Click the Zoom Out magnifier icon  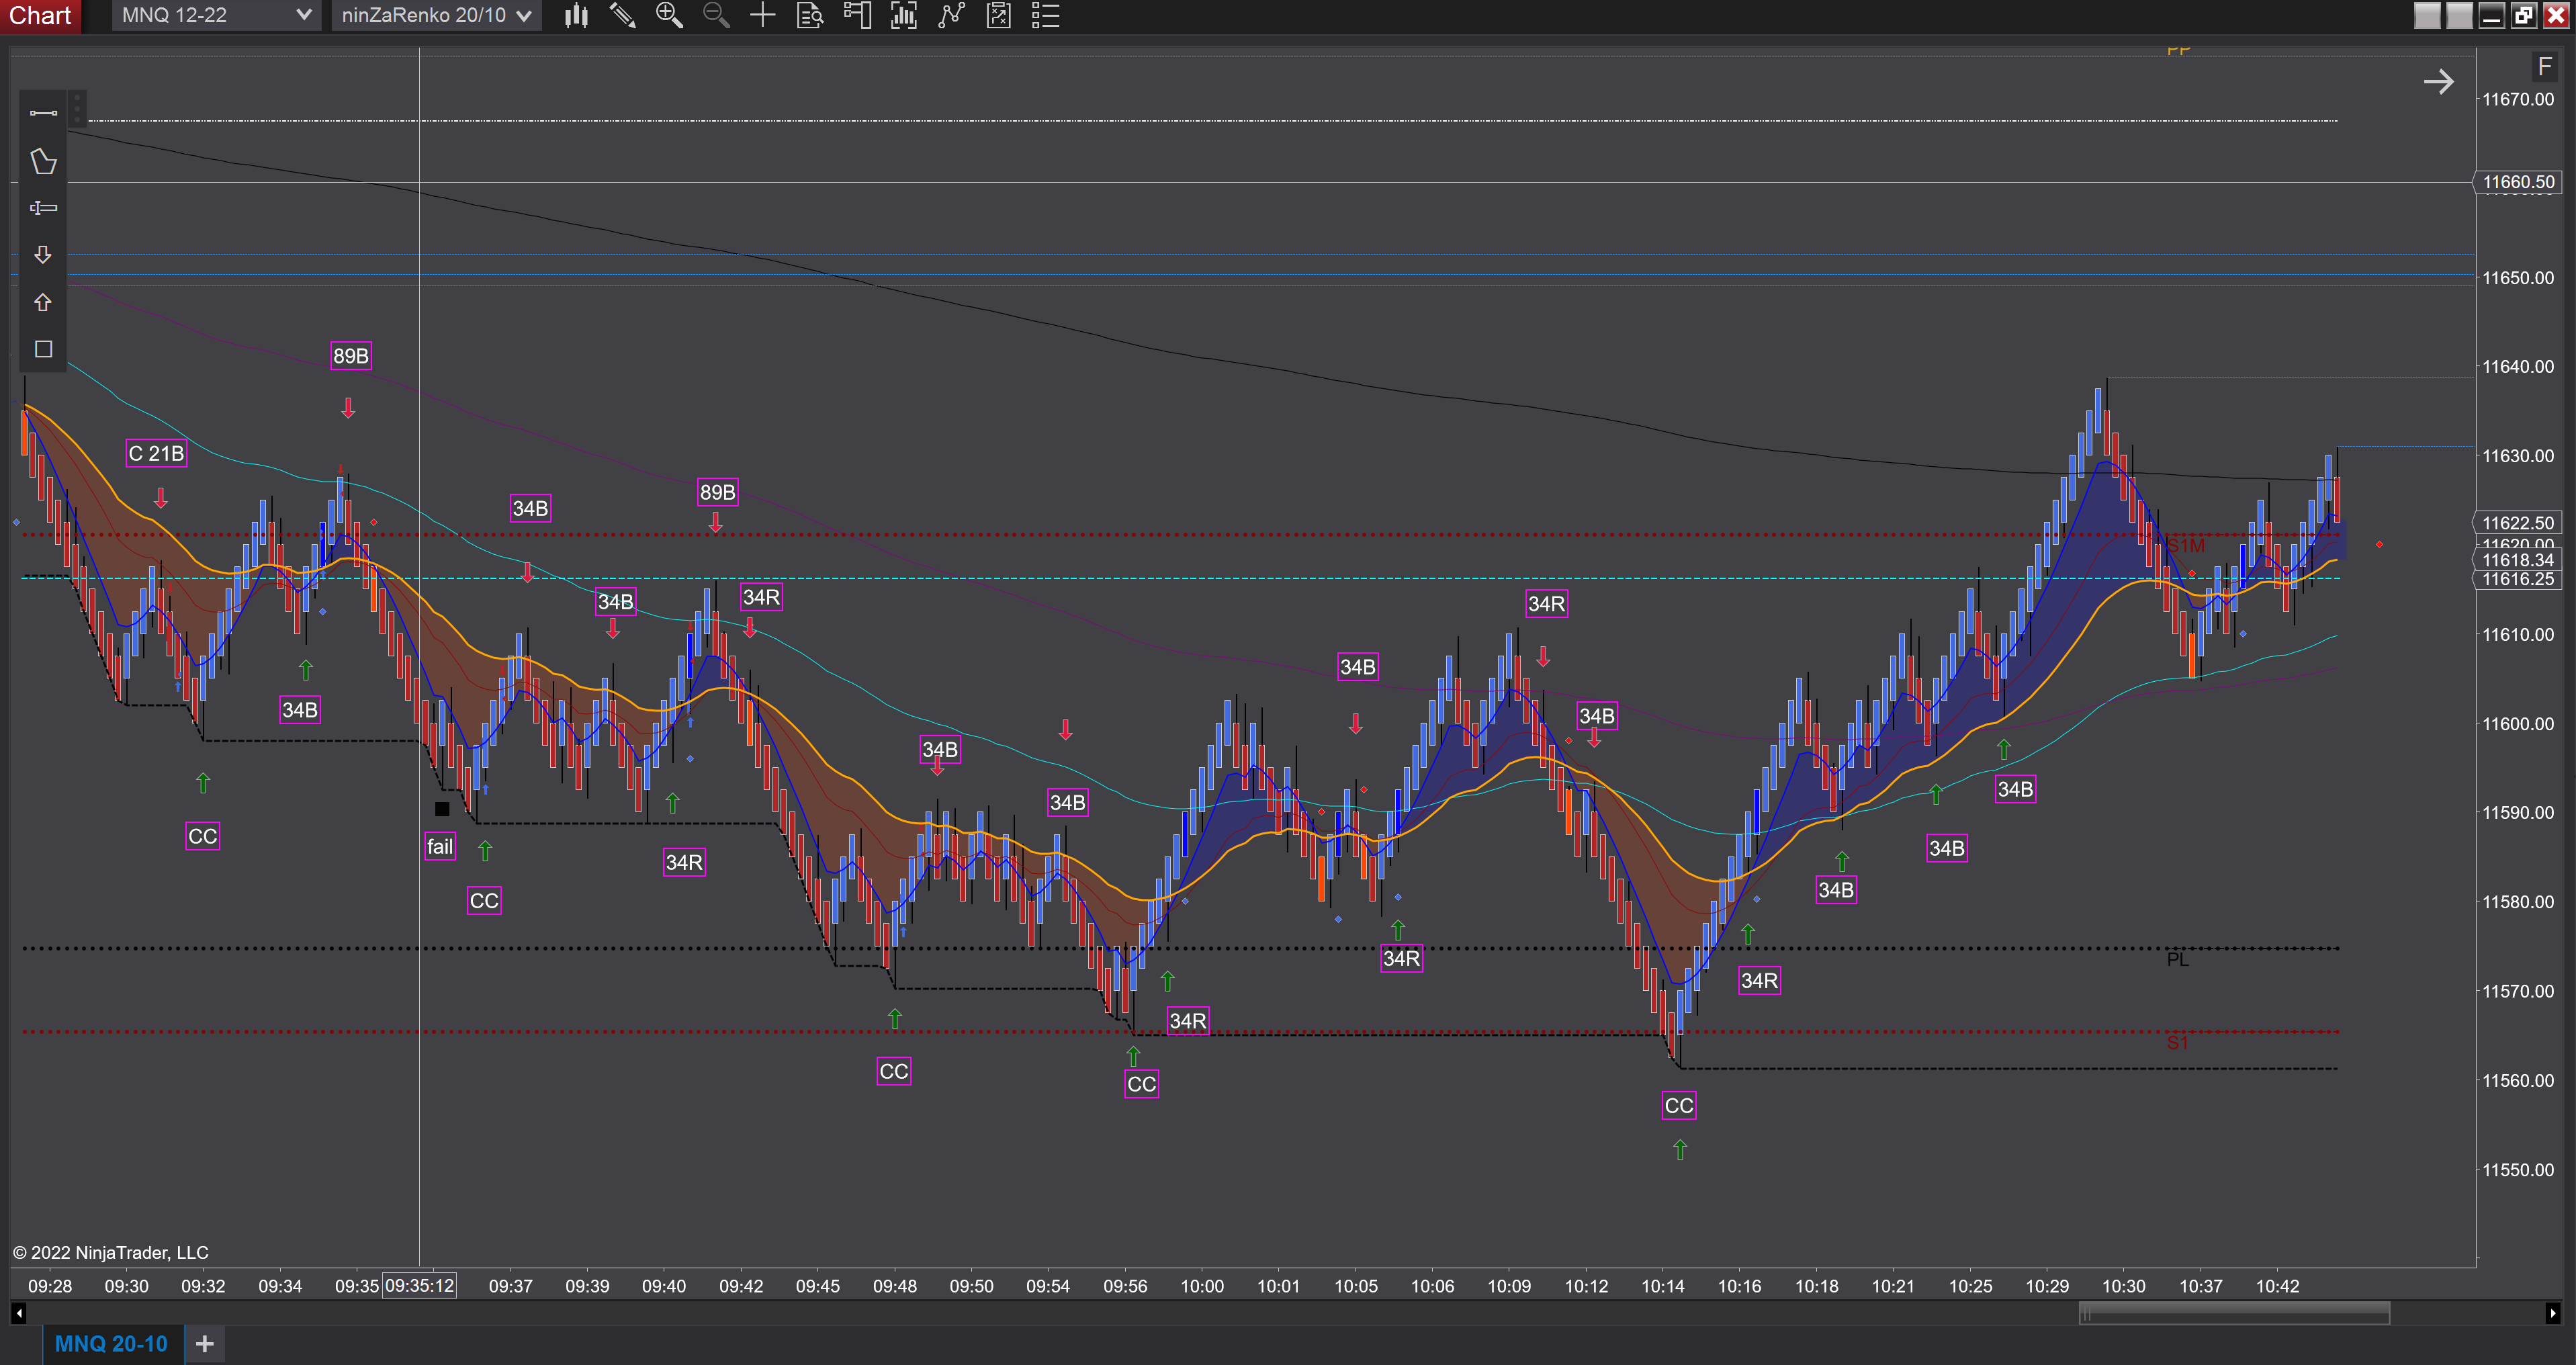coord(716,15)
